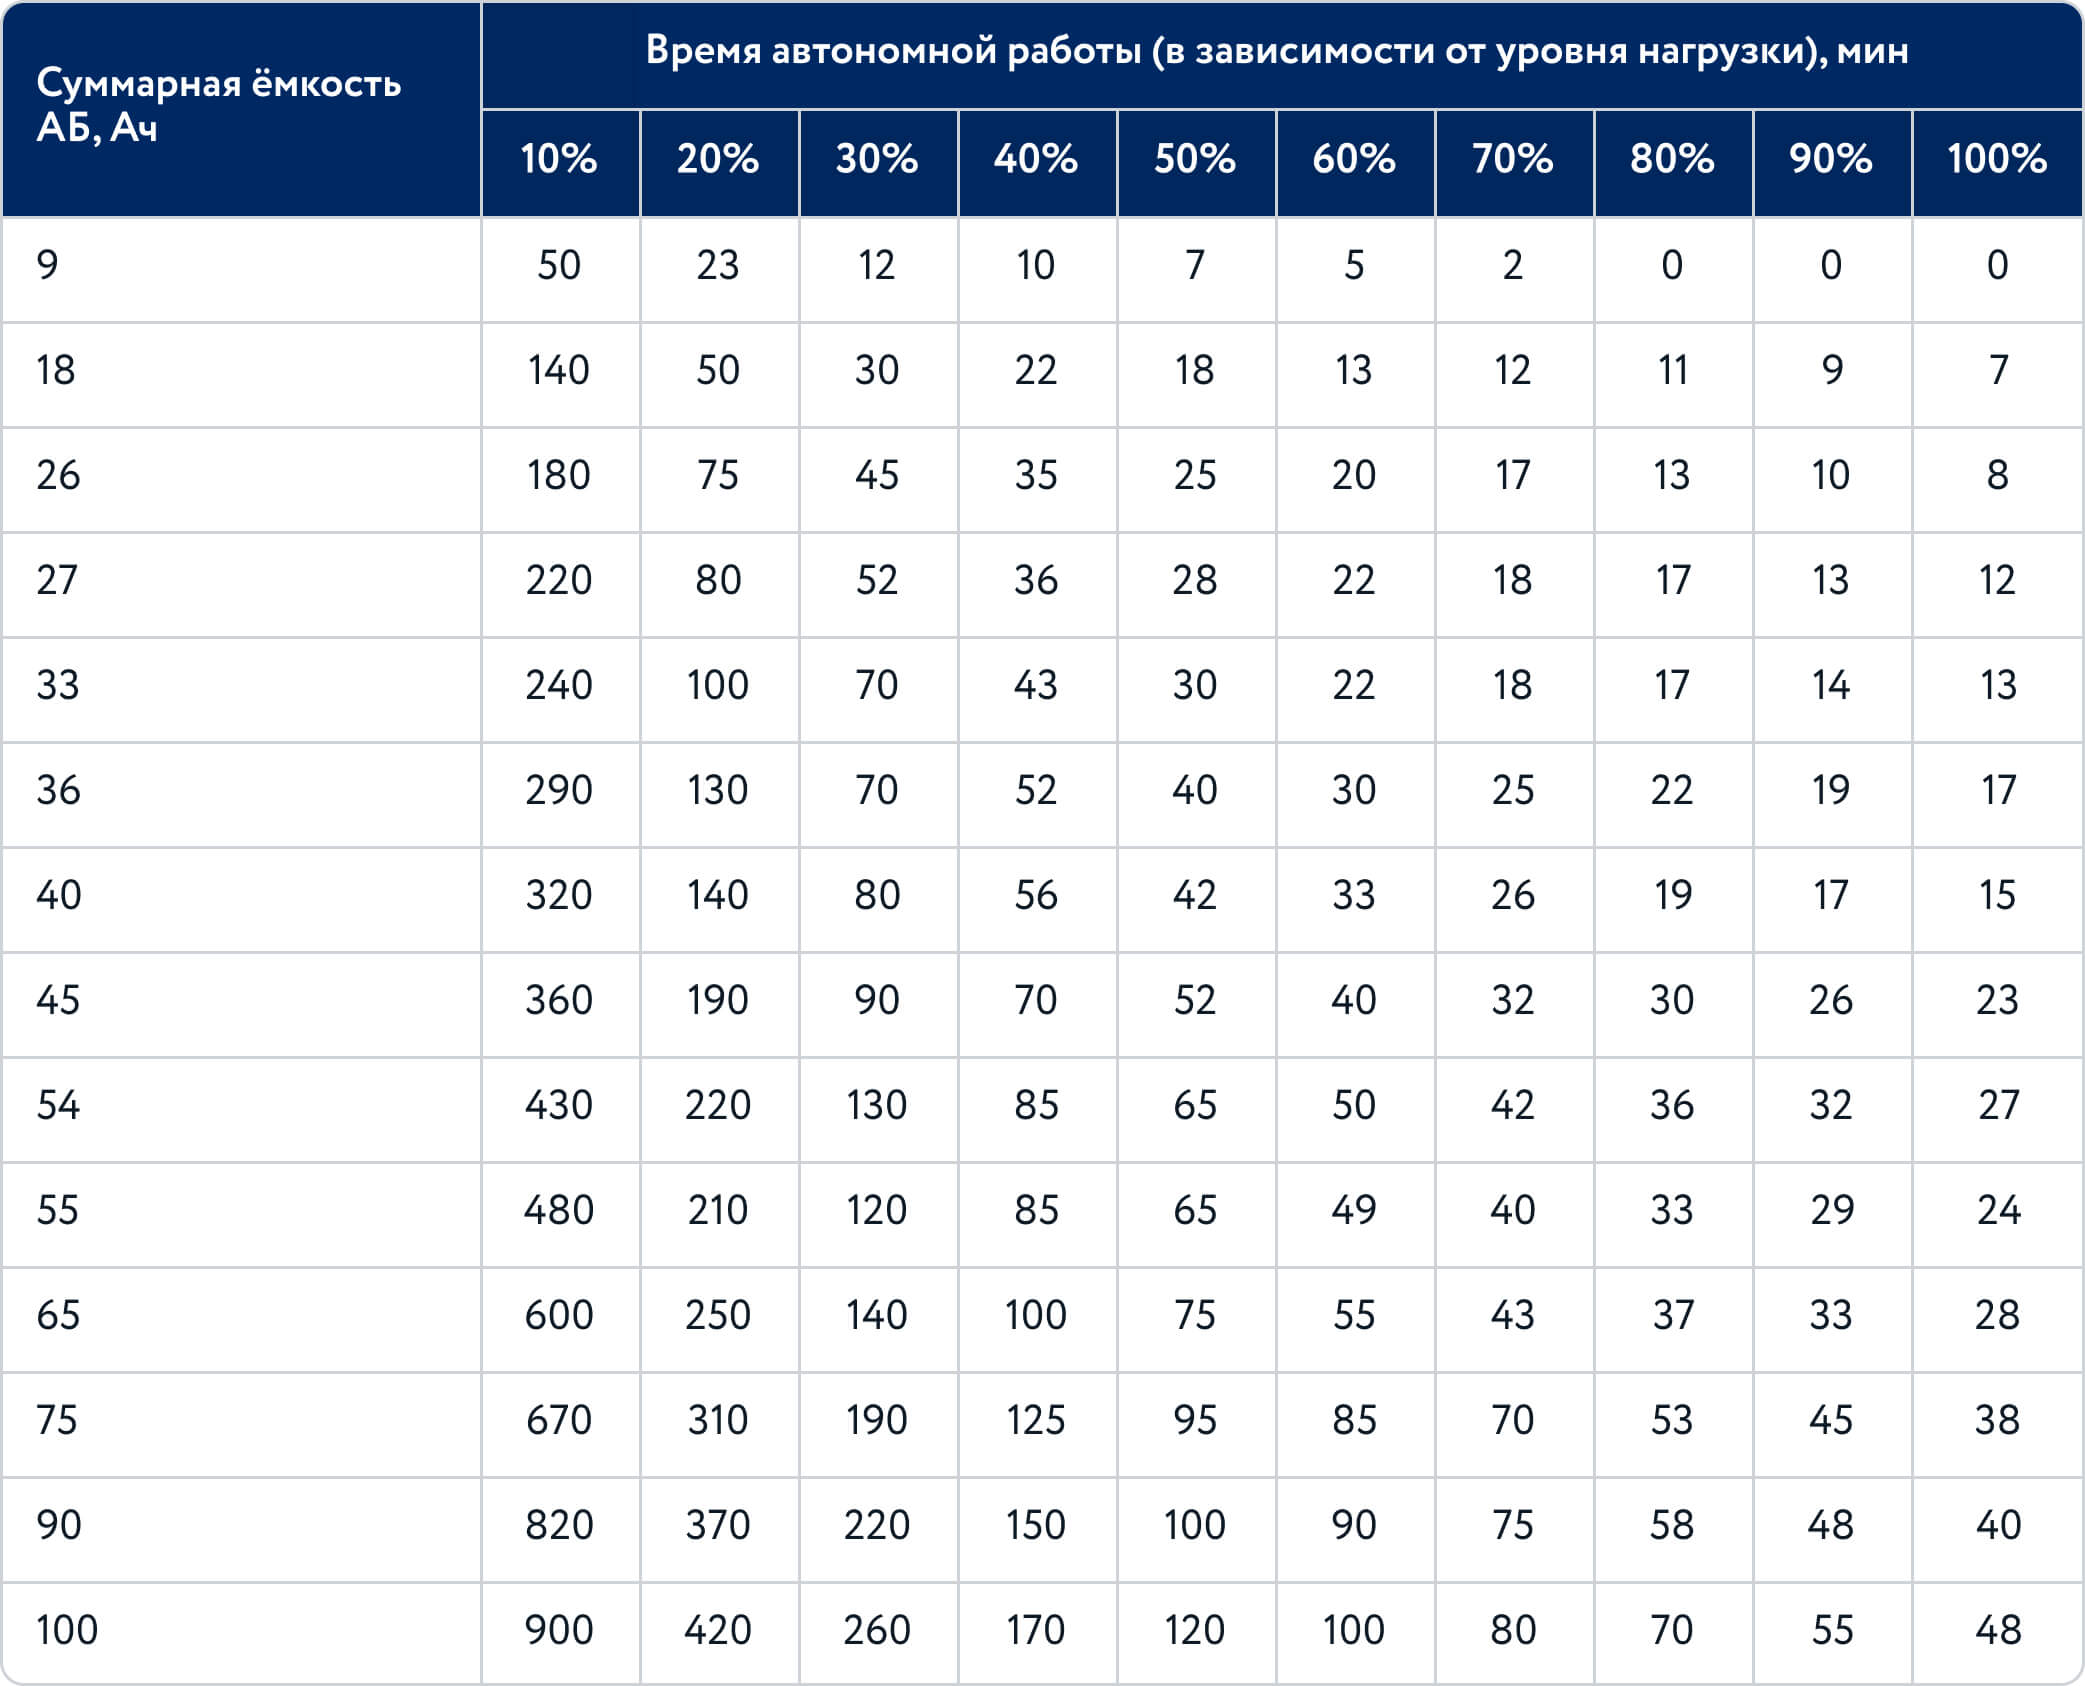The height and width of the screenshot is (1686, 2085).
Task: Click value 420 in the 100 Ач row
Action: [x=718, y=1630]
